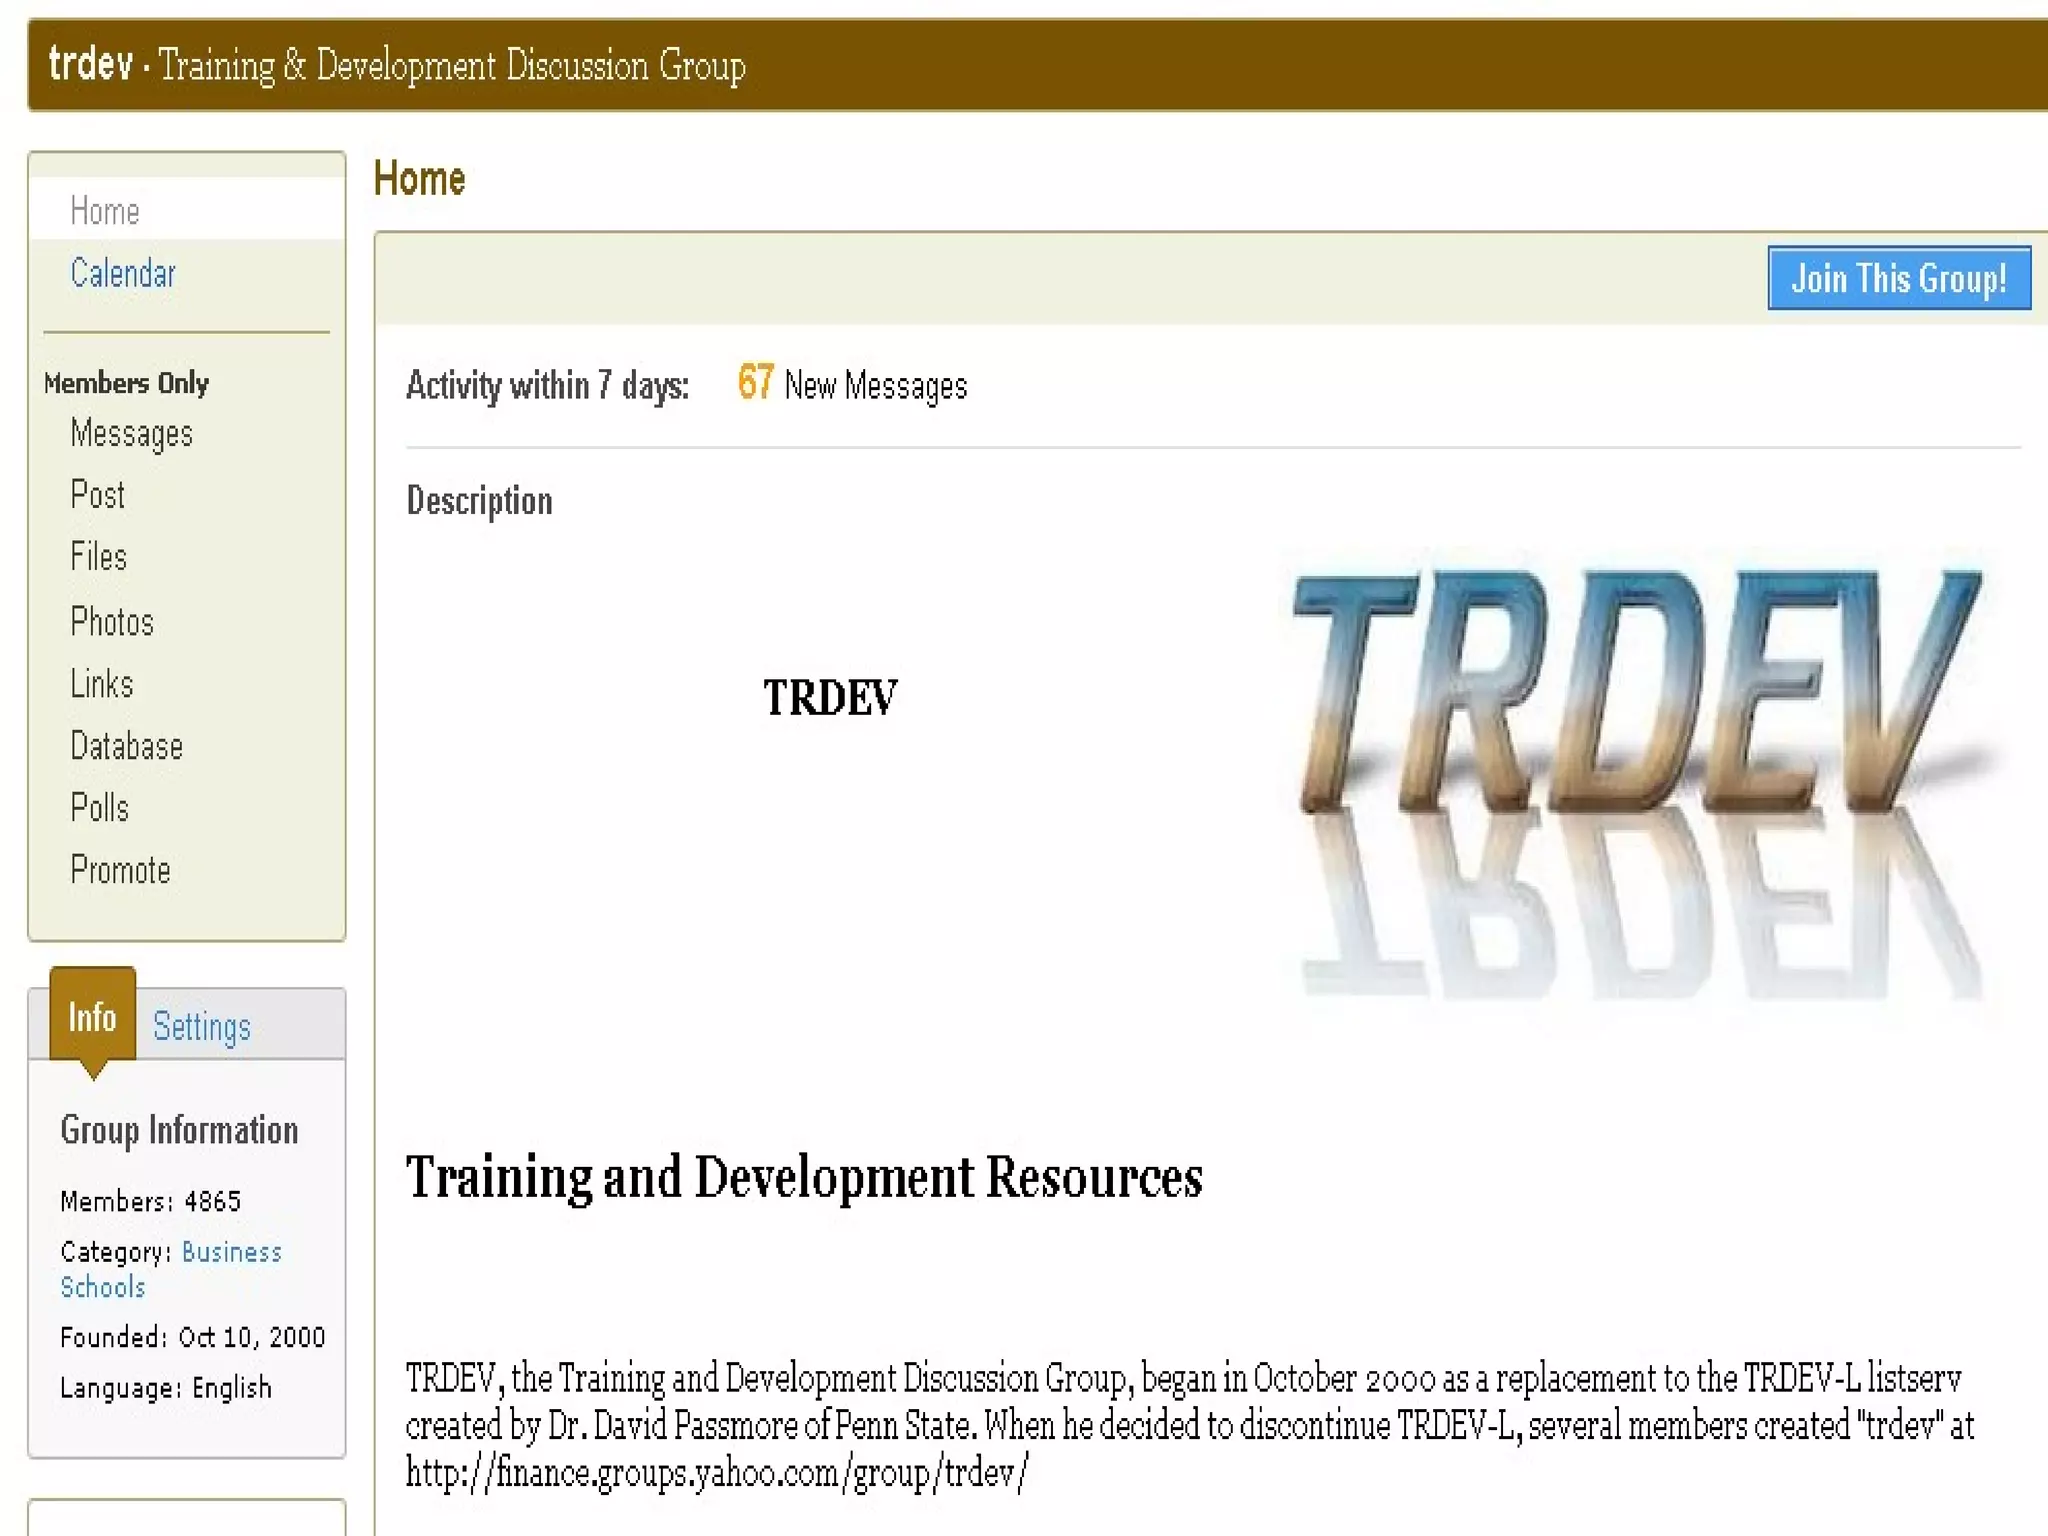
Task: Open the Links section
Action: point(101,684)
